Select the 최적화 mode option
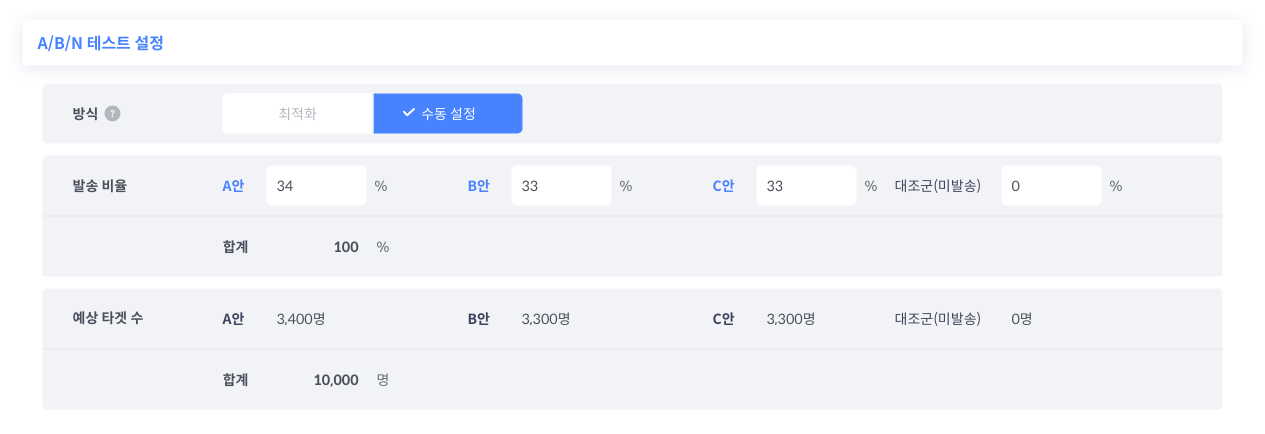Viewport: 1265px width, 434px height. click(x=297, y=114)
